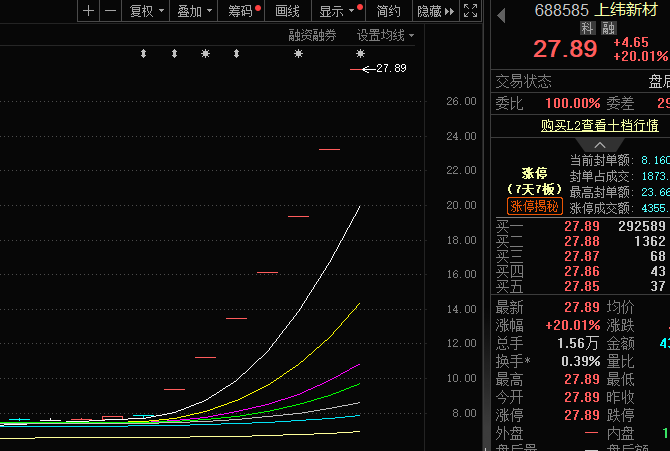
Task: Select the 画线 drawing tool menu item
Action: point(287,11)
